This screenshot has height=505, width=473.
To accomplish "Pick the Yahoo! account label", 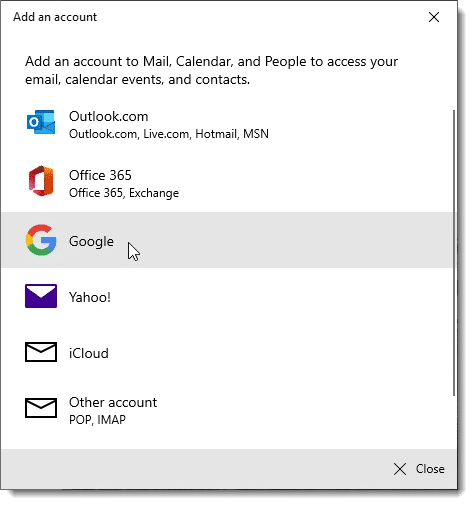I will click(90, 297).
